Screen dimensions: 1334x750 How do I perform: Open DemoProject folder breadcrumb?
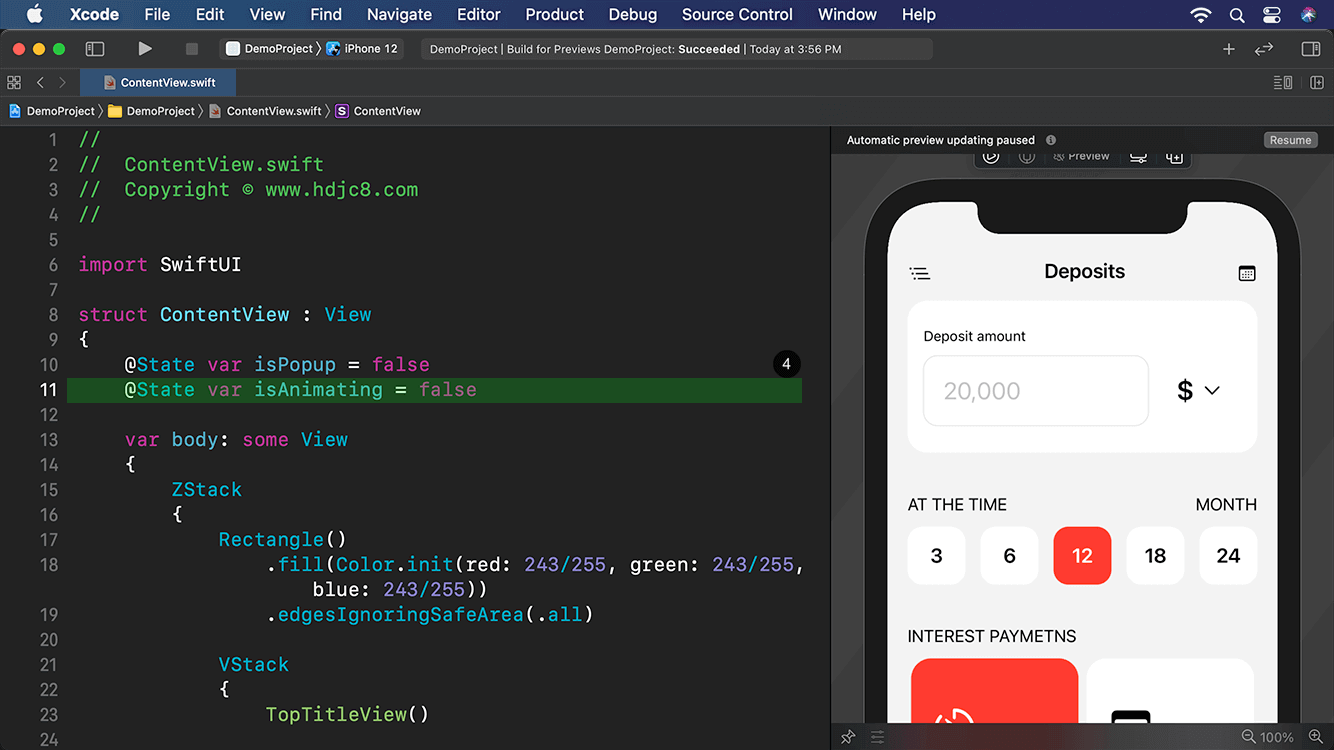[x=151, y=111]
